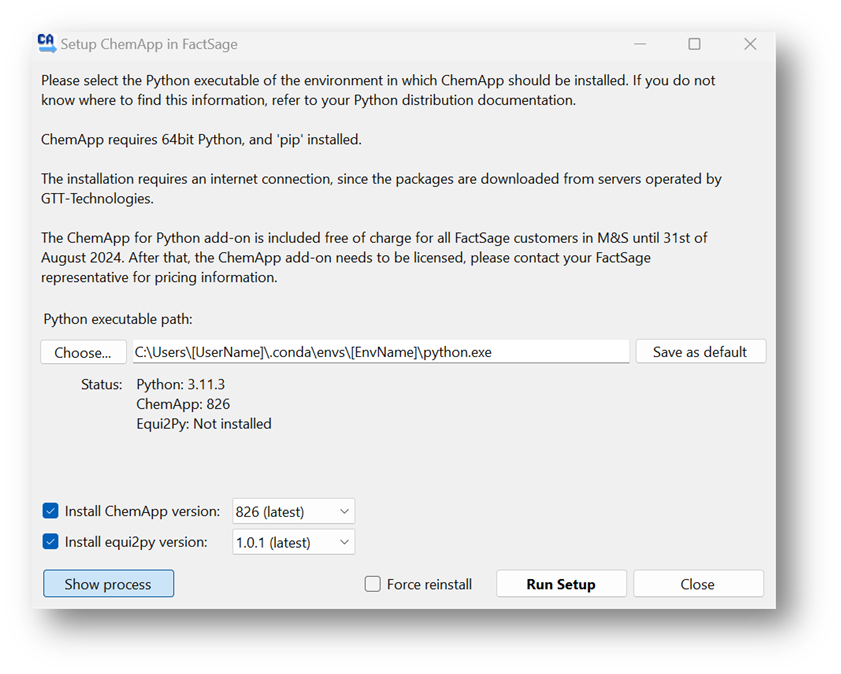Click the Force reinstall label text
Viewport: 841px width, 674px height.
[x=429, y=584]
